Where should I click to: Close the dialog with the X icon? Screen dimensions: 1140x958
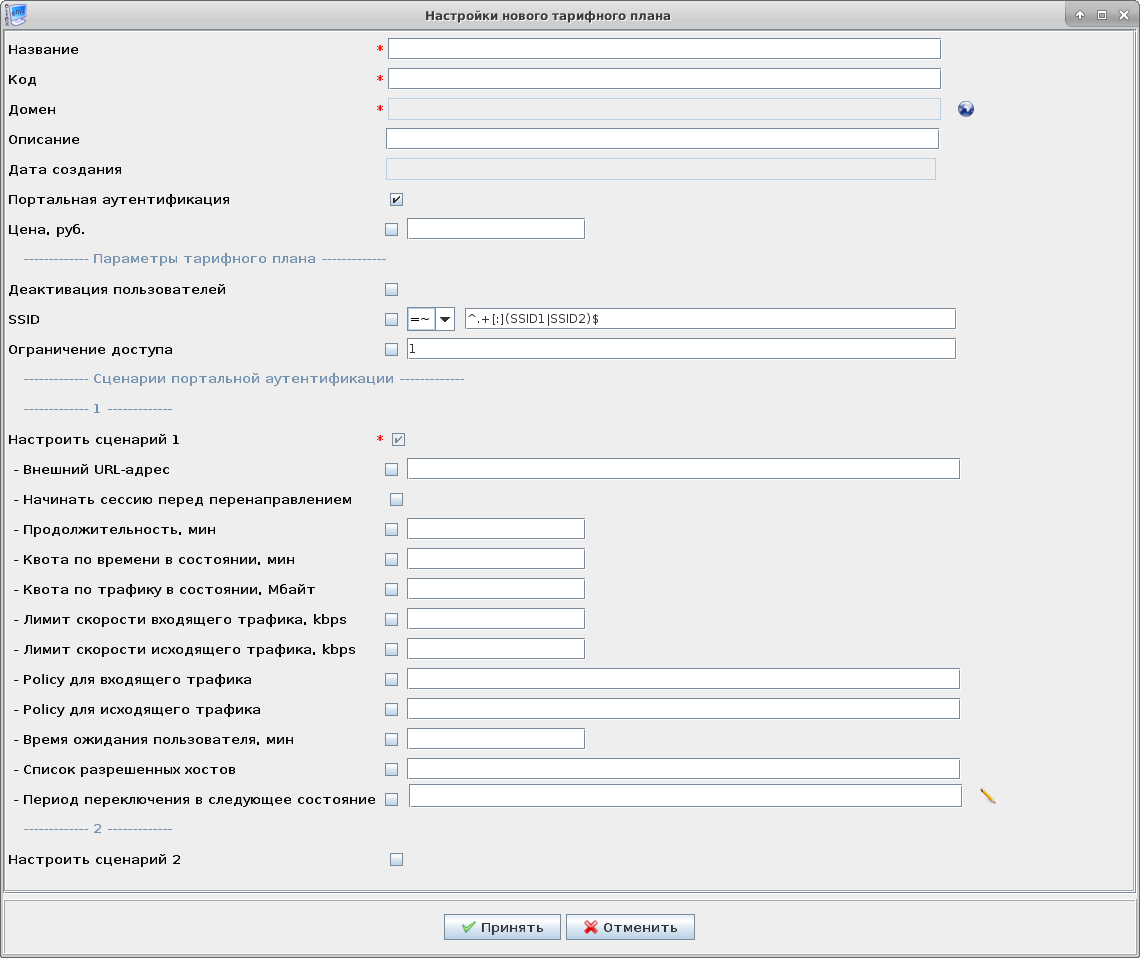tap(1122, 15)
